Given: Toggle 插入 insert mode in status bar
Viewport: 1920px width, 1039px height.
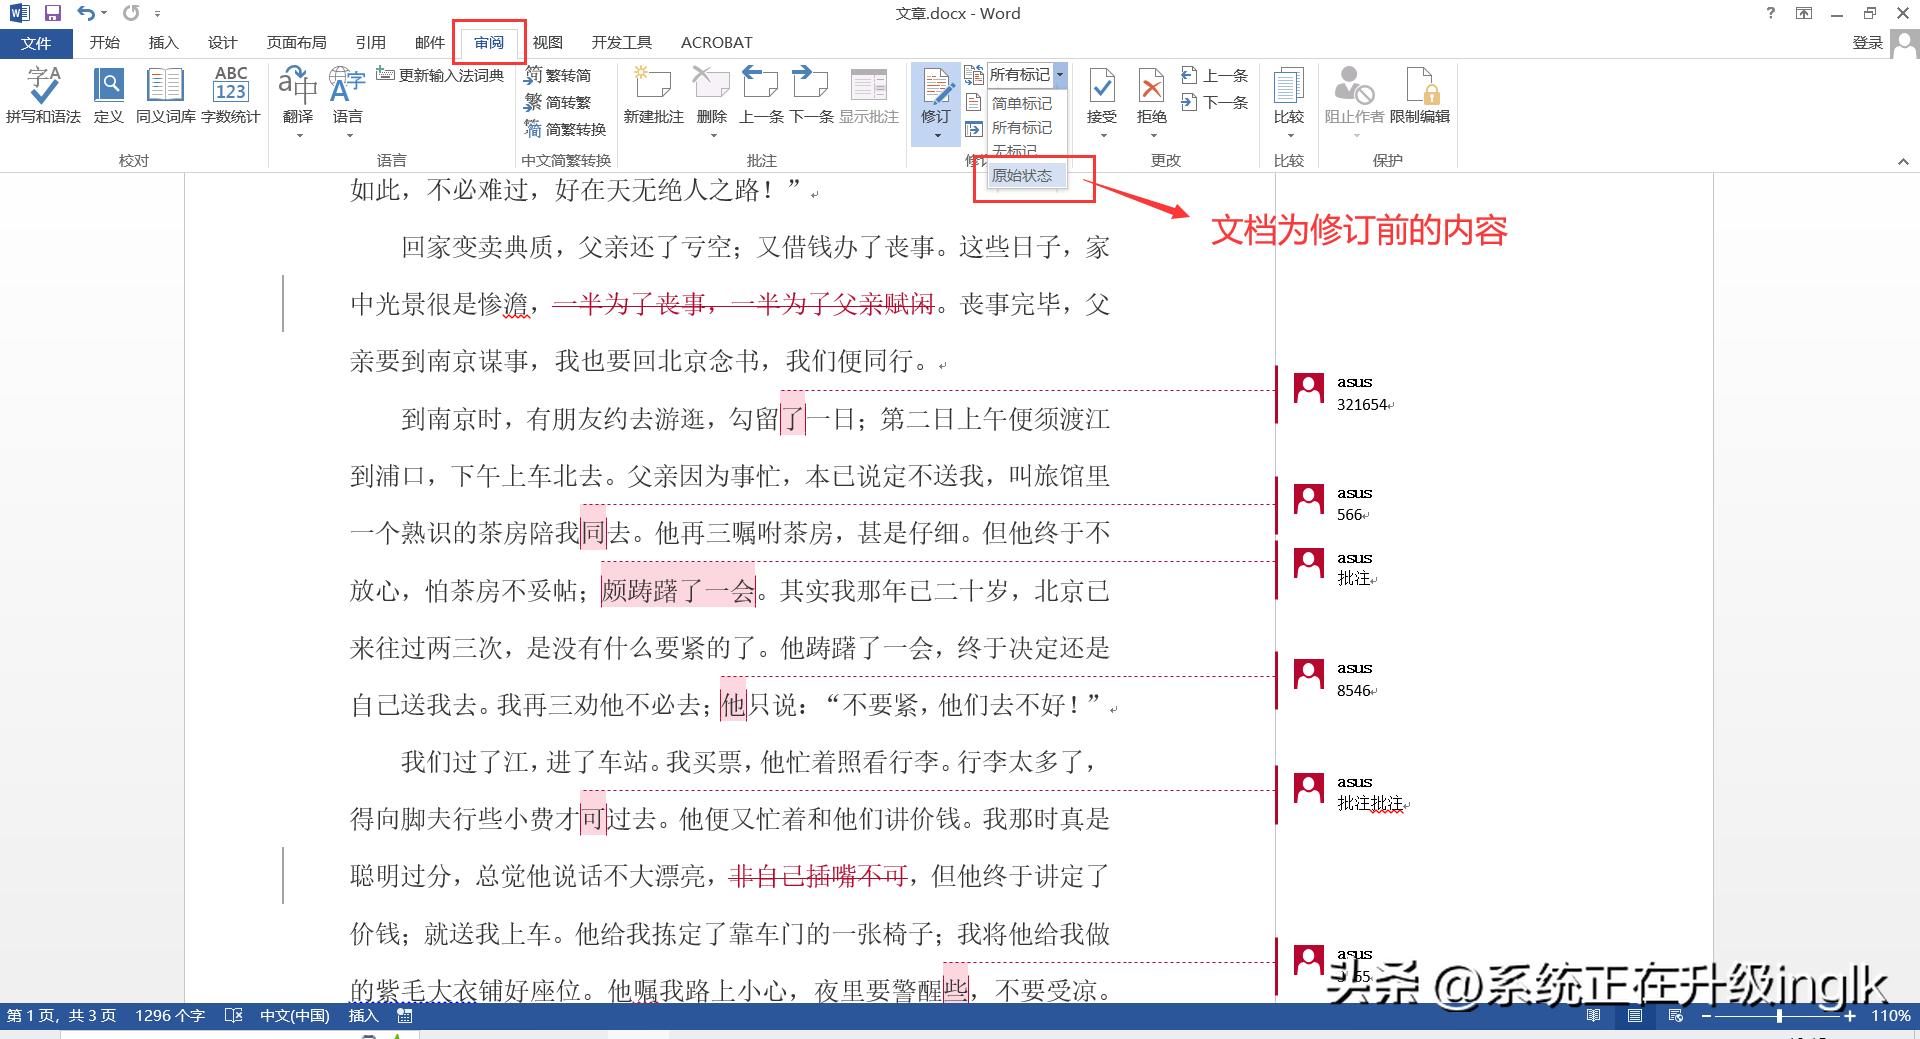Looking at the screenshot, I should coord(363,1016).
